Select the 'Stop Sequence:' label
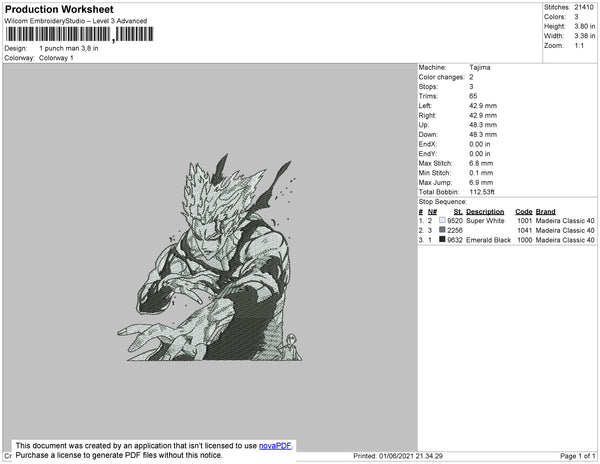 click(x=442, y=202)
